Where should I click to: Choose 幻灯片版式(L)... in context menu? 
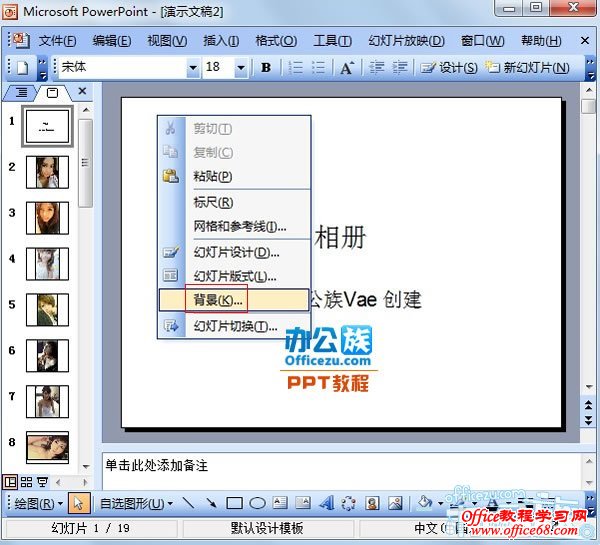point(234,276)
